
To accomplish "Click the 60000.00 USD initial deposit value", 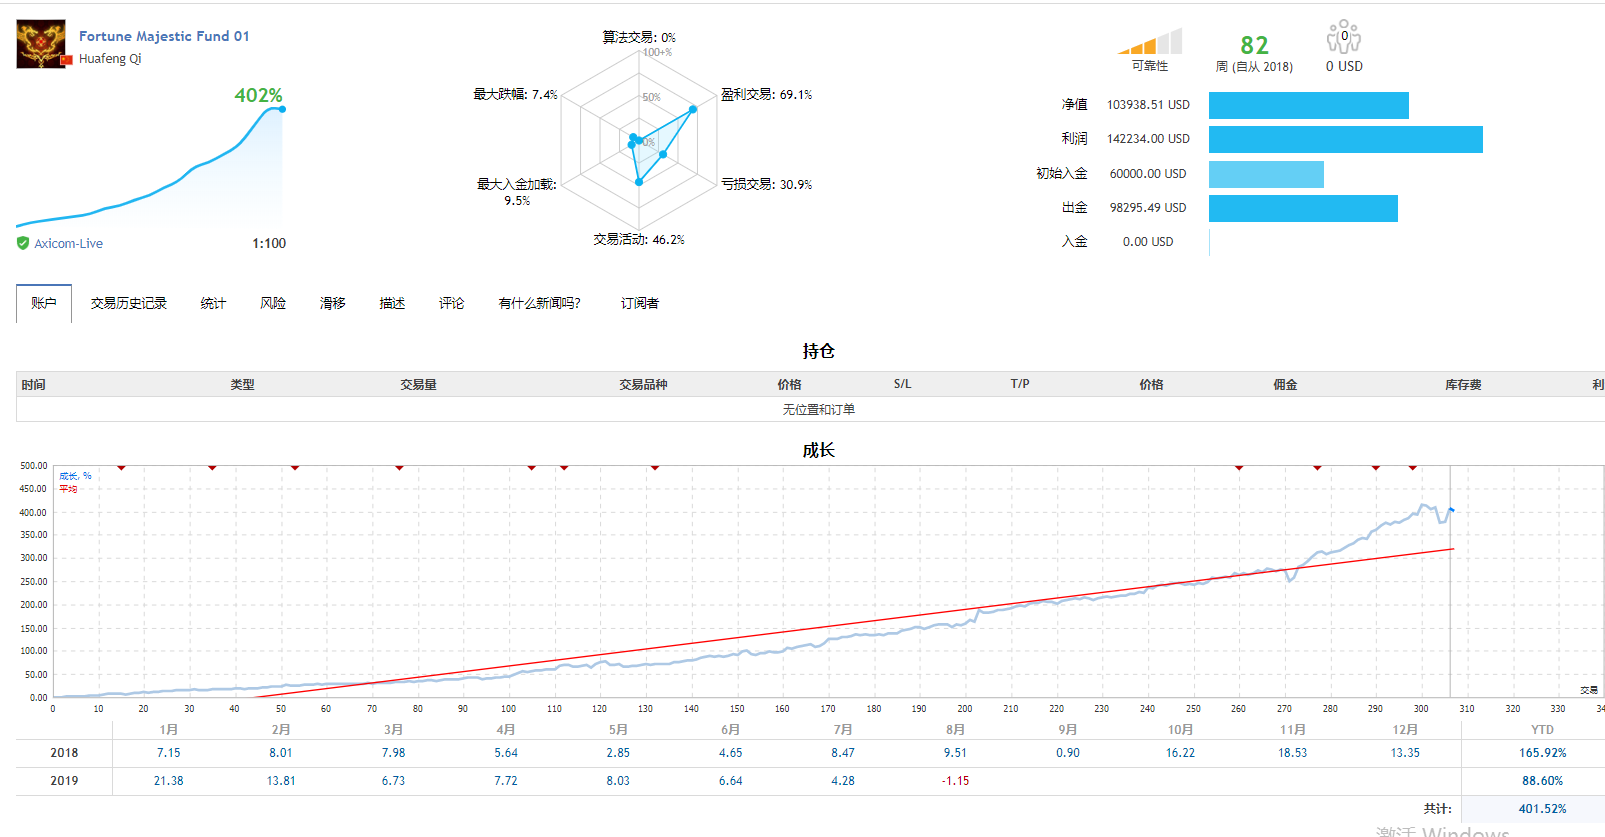I will [1148, 174].
